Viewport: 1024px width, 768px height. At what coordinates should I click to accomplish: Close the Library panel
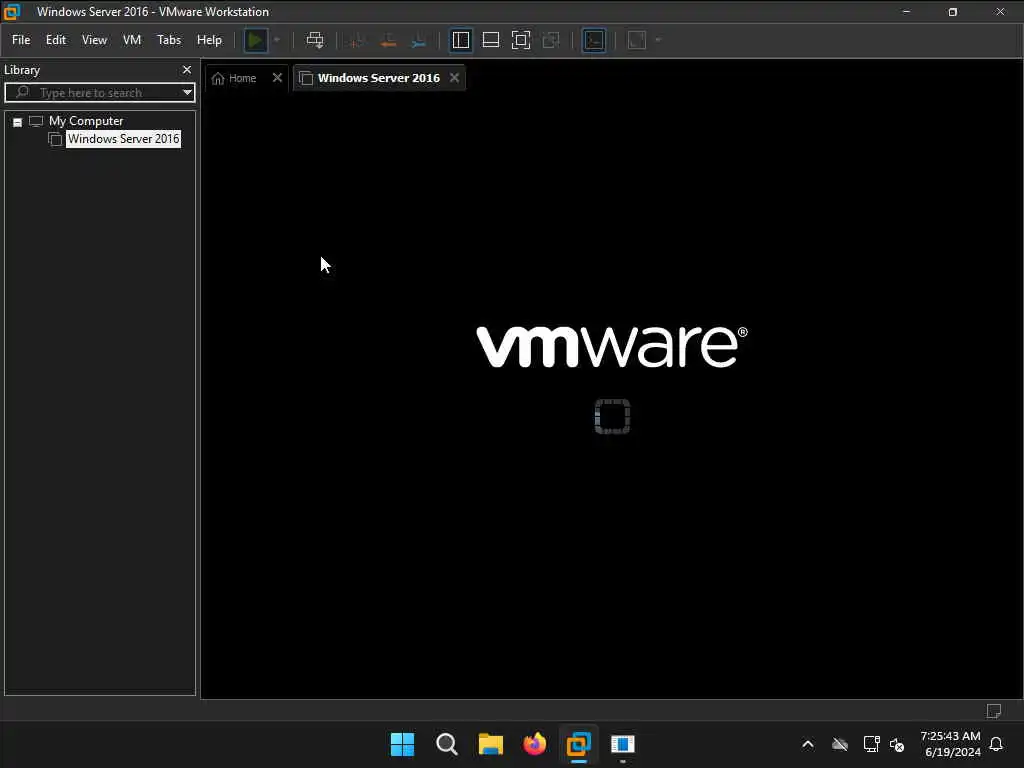point(187,70)
